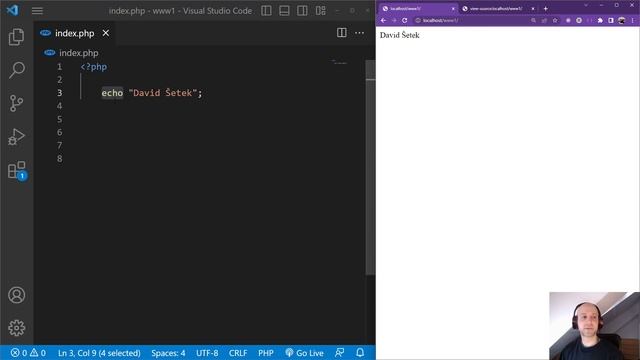Switch to the localhost/www1 browser tab

pyautogui.click(x=417, y=9)
